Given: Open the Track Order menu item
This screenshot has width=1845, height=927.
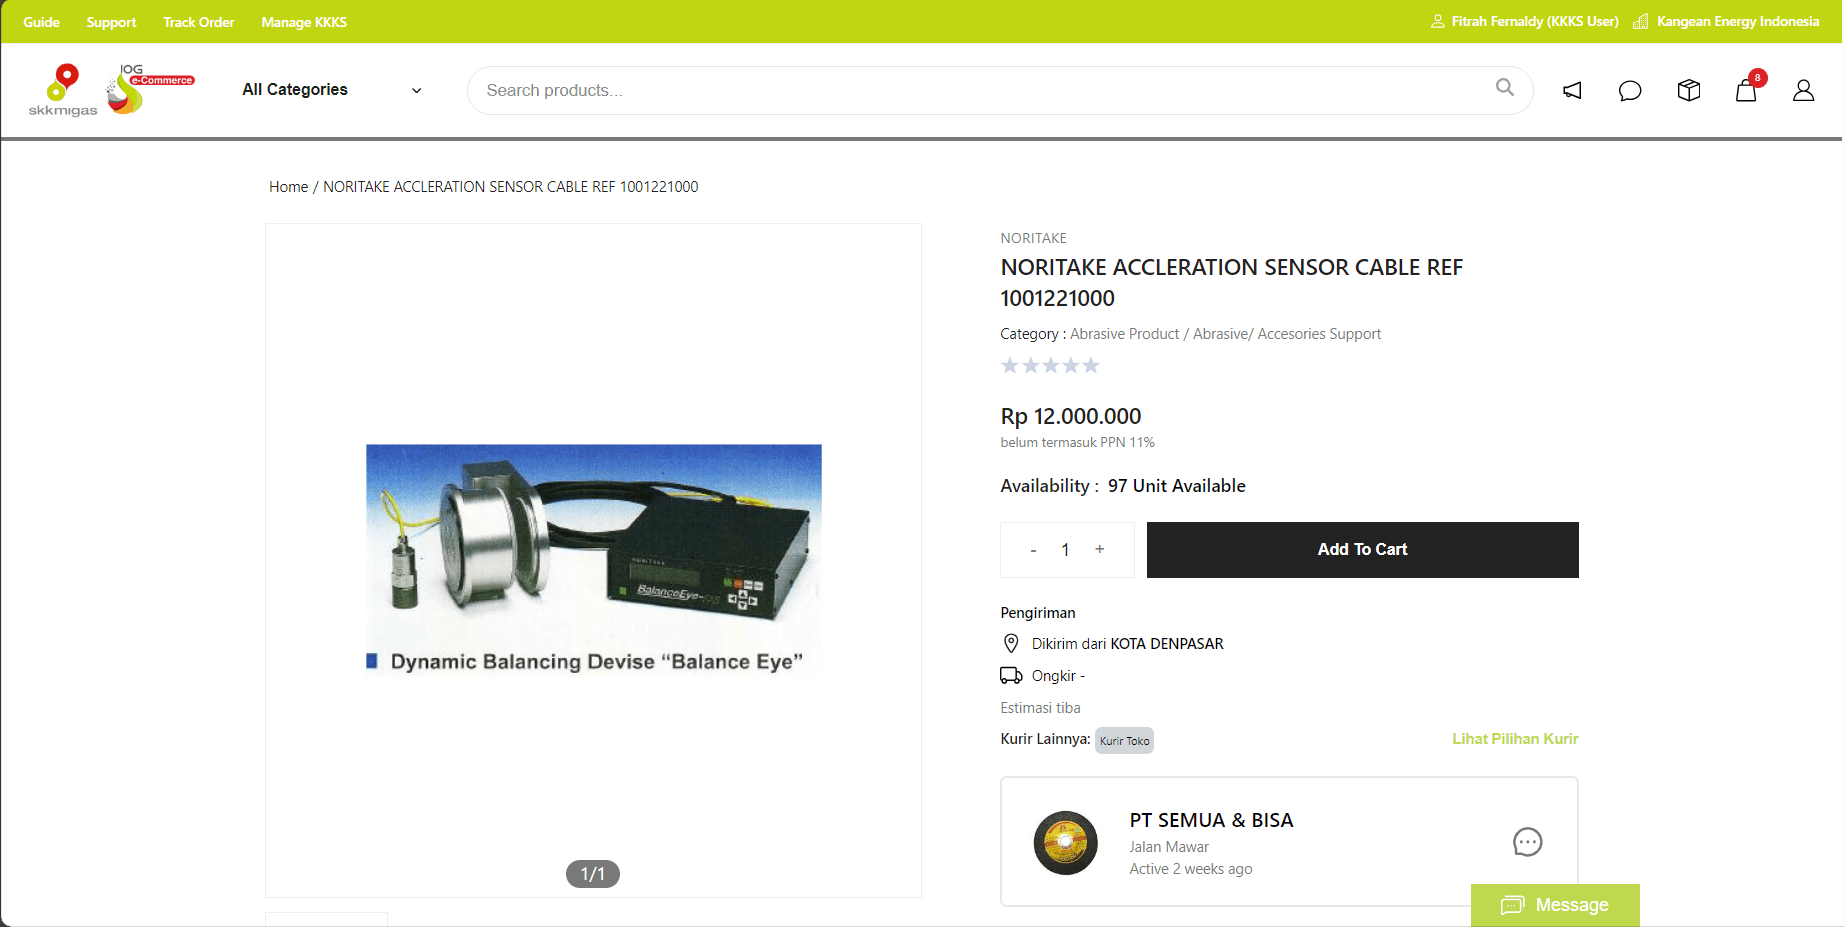Looking at the screenshot, I should (x=199, y=22).
